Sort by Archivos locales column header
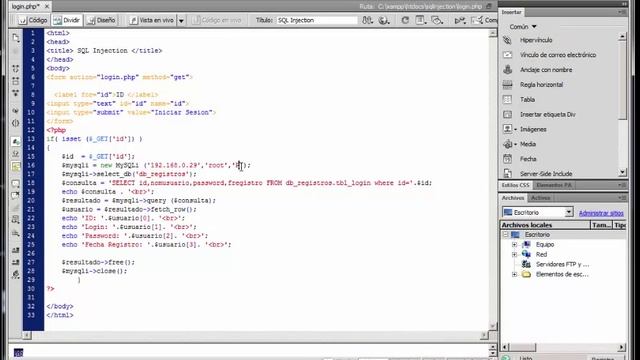The width and height of the screenshot is (640, 360). [545, 225]
